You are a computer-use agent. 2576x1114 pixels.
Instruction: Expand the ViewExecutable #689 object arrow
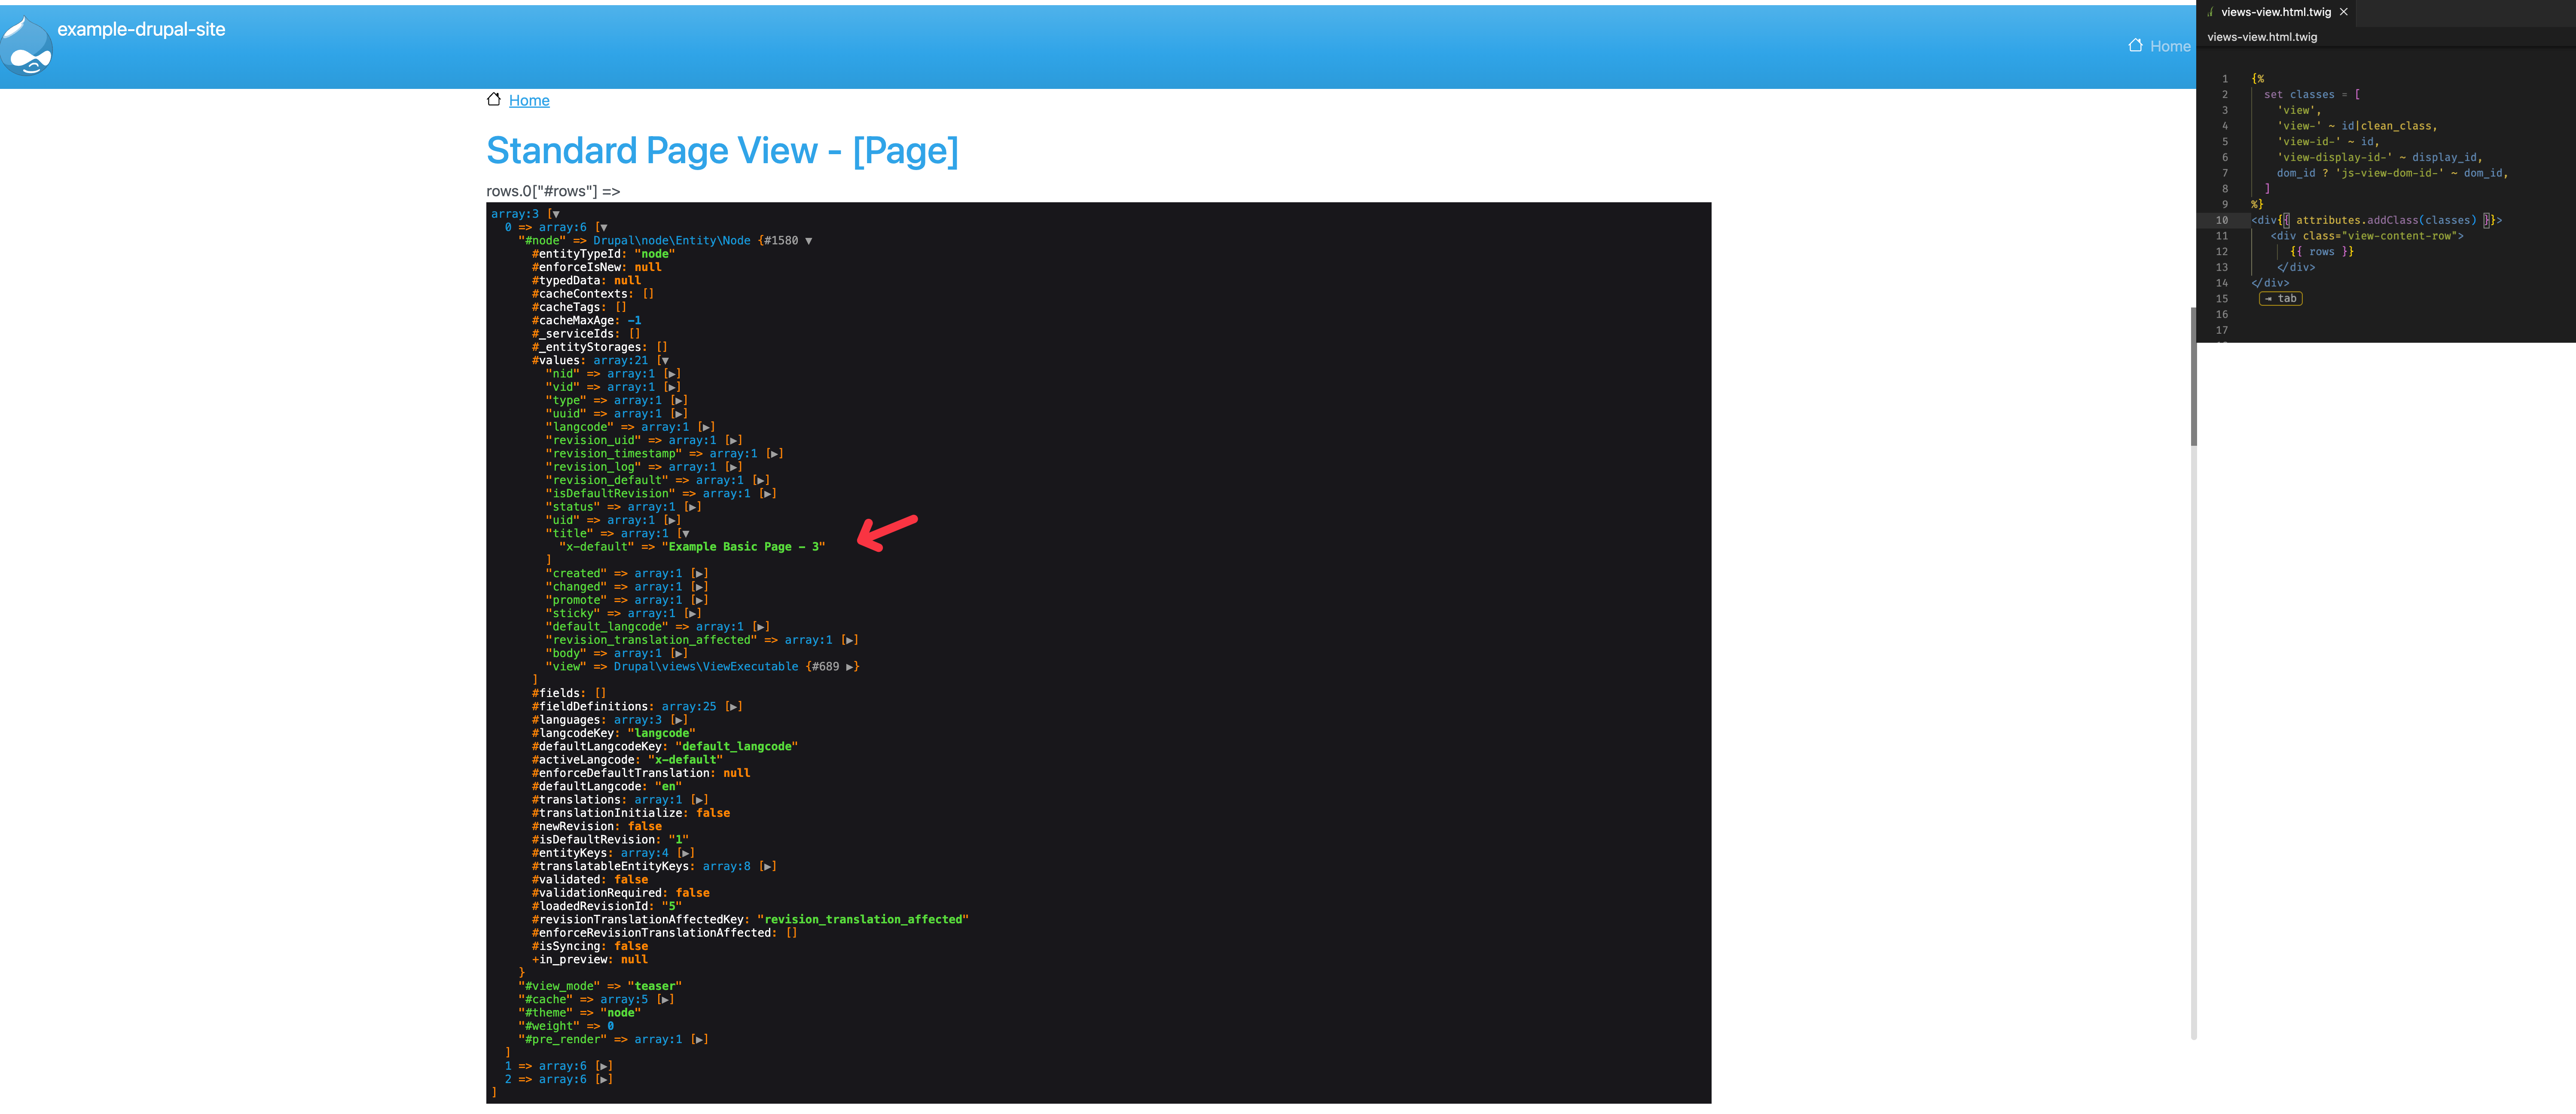850,667
